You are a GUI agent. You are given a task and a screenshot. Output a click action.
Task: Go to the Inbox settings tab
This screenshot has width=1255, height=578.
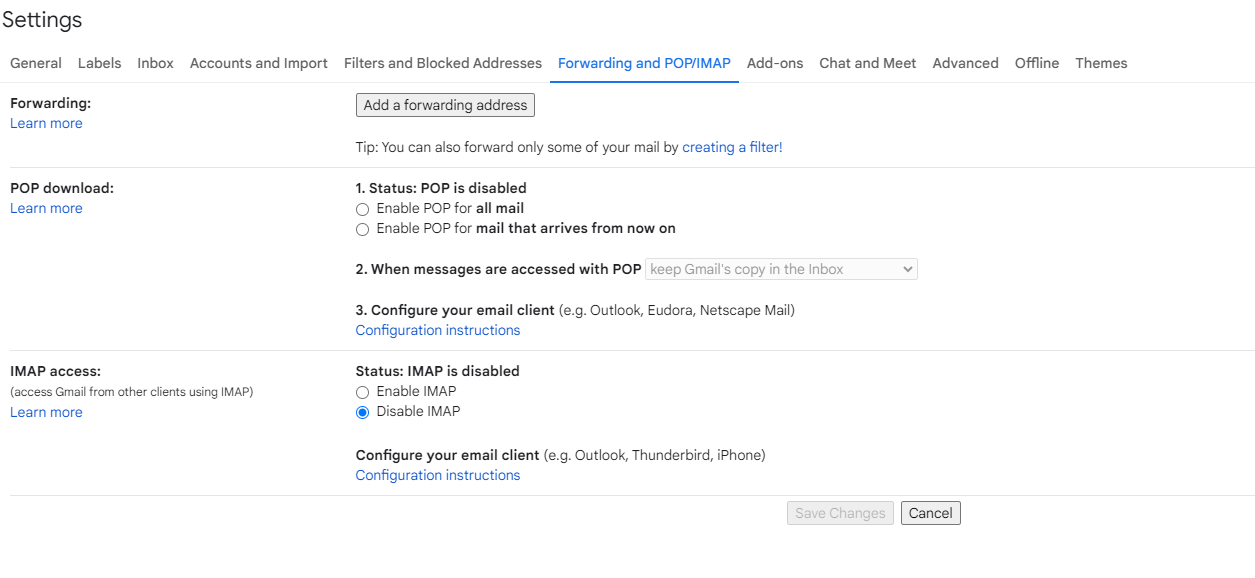tap(155, 63)
